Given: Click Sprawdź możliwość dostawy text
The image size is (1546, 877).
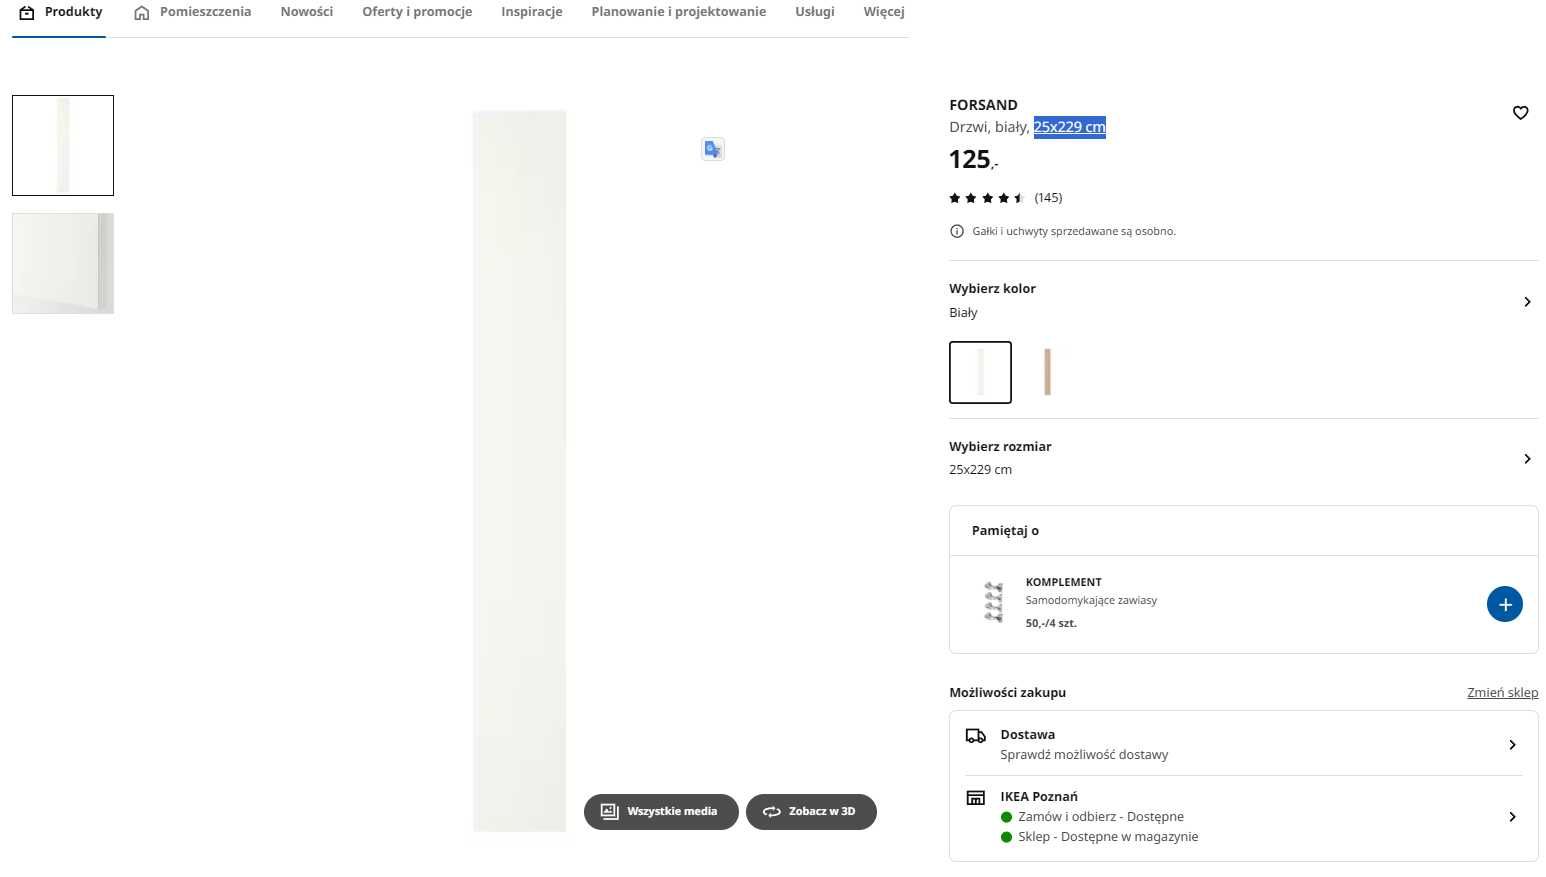Looking at the screenshot, I should [1084, 755].
